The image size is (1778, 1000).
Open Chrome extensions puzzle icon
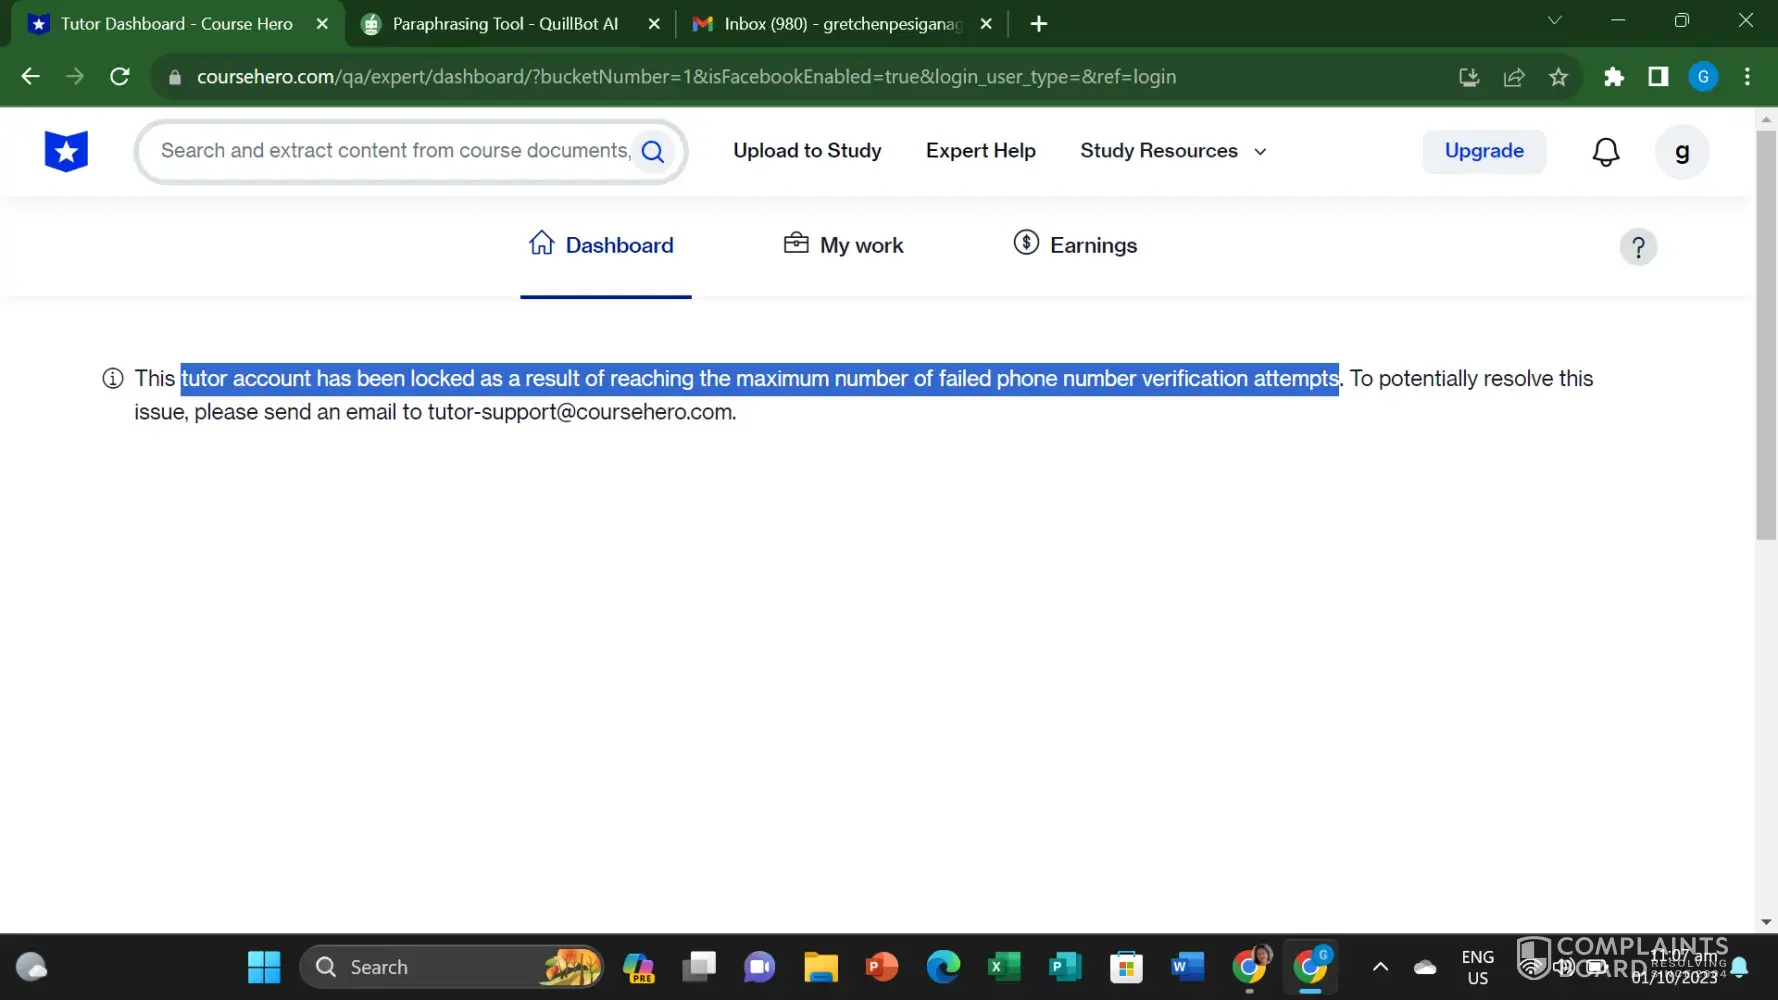[x=1613, y=77]
